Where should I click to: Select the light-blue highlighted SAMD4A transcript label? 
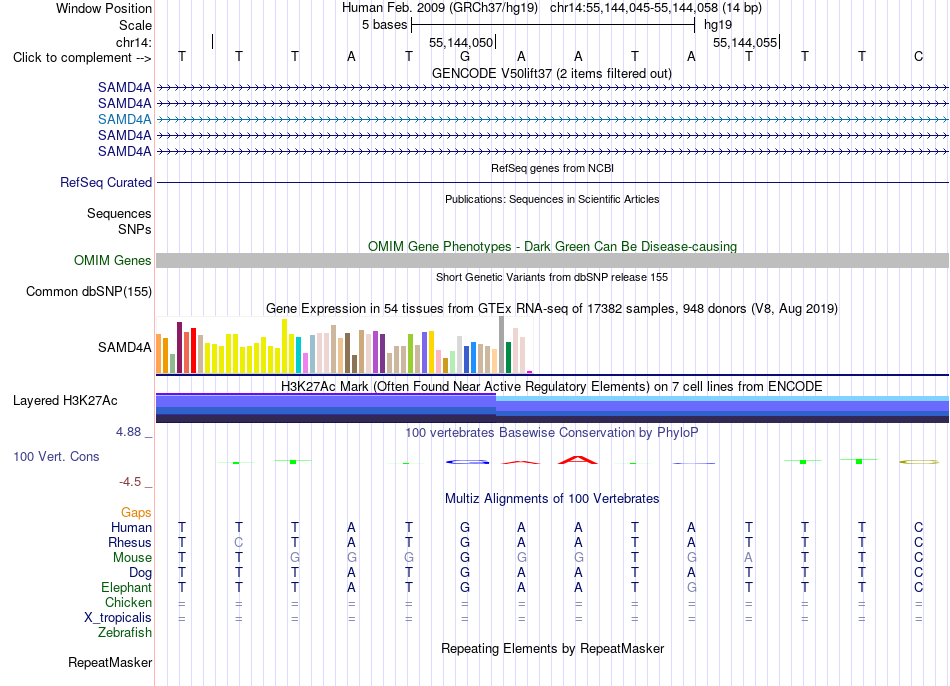coord(124,119)
